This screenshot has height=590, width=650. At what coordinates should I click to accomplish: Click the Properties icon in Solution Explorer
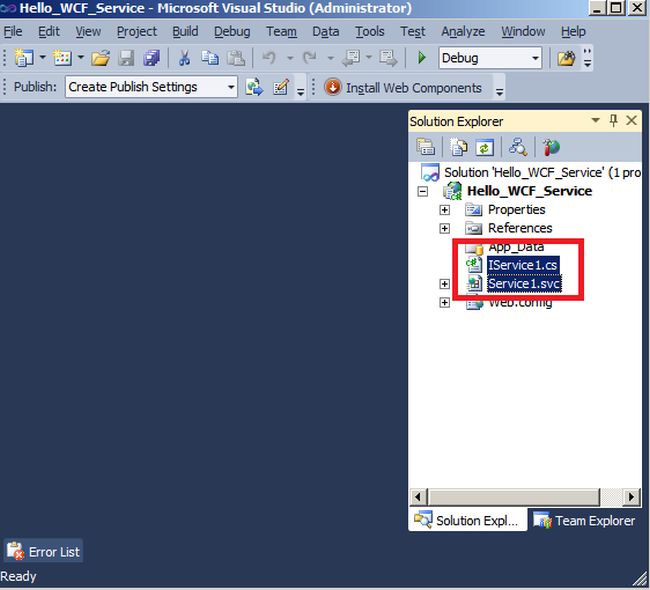point(425,147)
